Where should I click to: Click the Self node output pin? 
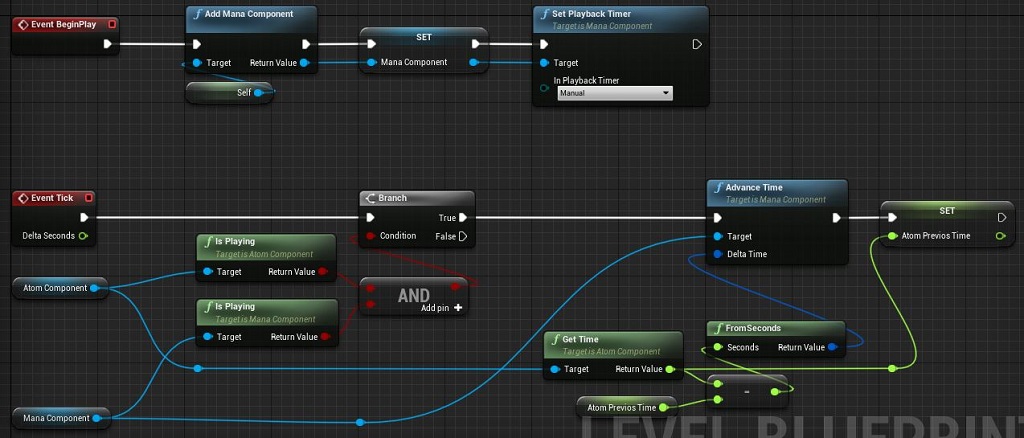coord(258,93)
